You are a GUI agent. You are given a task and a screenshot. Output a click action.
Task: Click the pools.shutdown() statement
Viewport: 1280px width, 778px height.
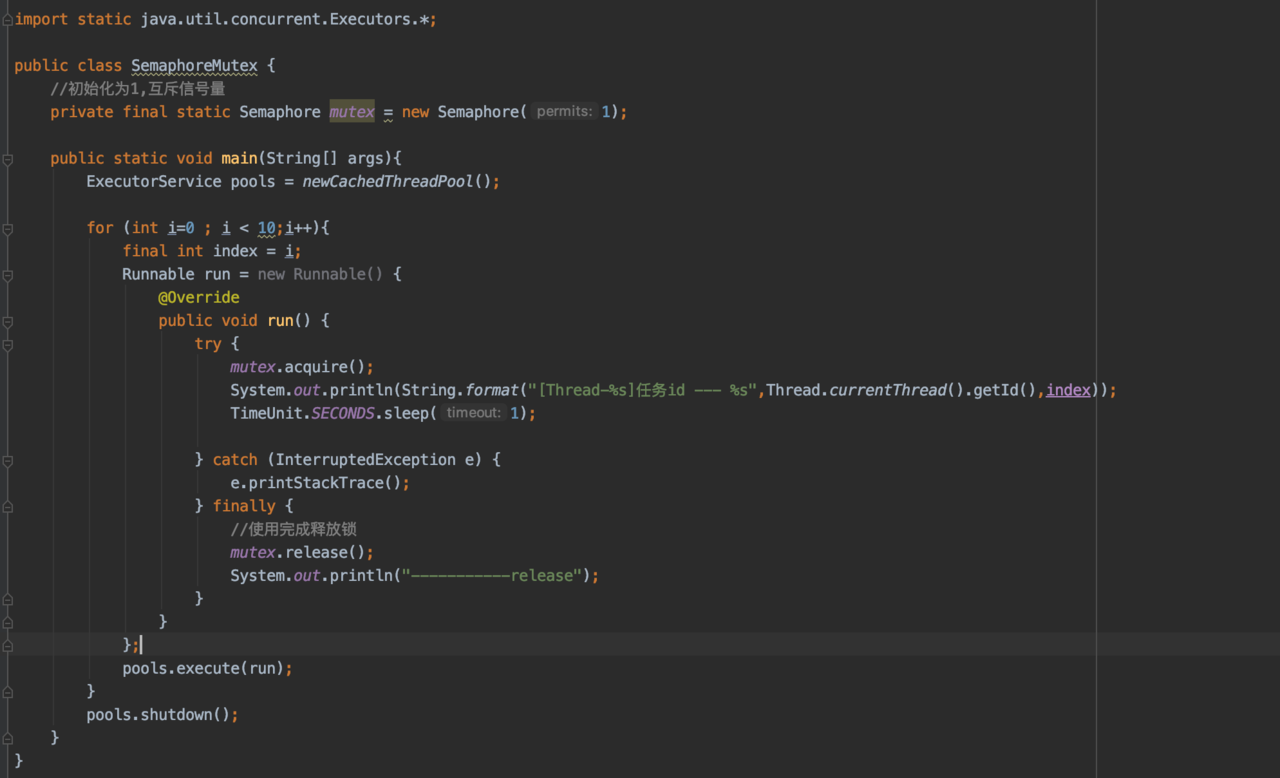(162, 715)
